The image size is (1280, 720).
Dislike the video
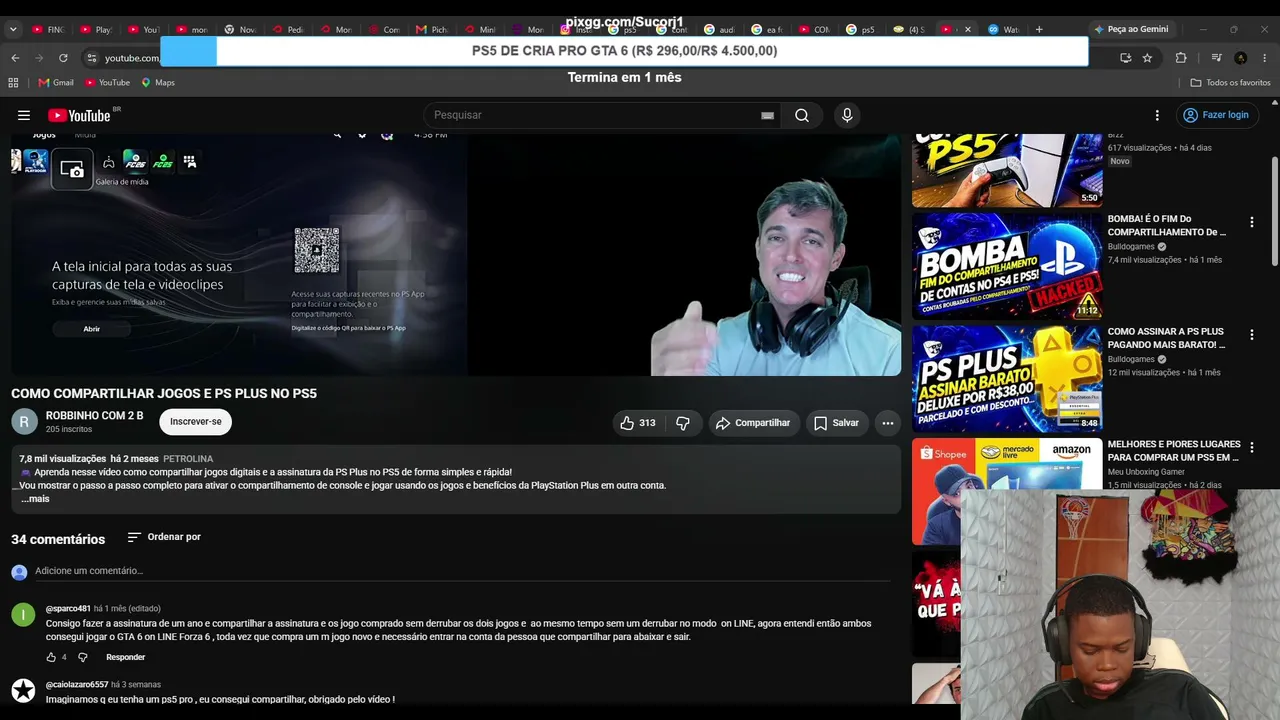point(683,423)
